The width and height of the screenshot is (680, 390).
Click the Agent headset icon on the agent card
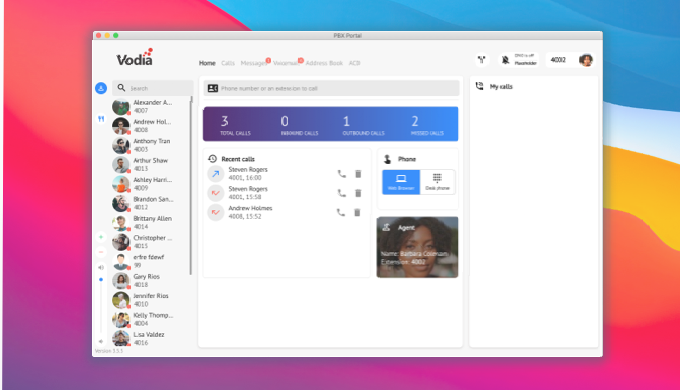pyautogui.click(x=386, y=227)
